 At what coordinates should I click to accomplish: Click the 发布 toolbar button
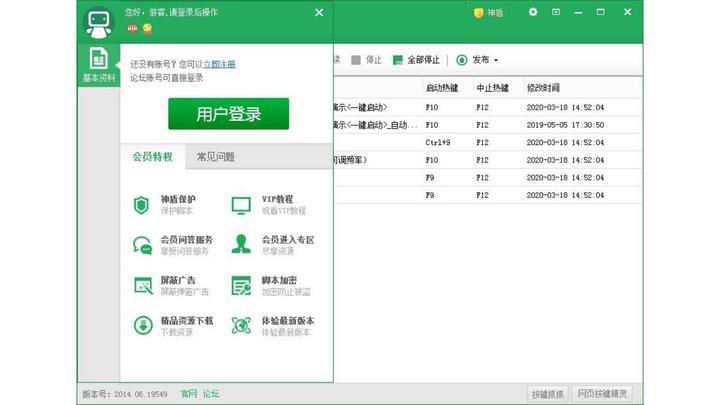coord(472,60)
